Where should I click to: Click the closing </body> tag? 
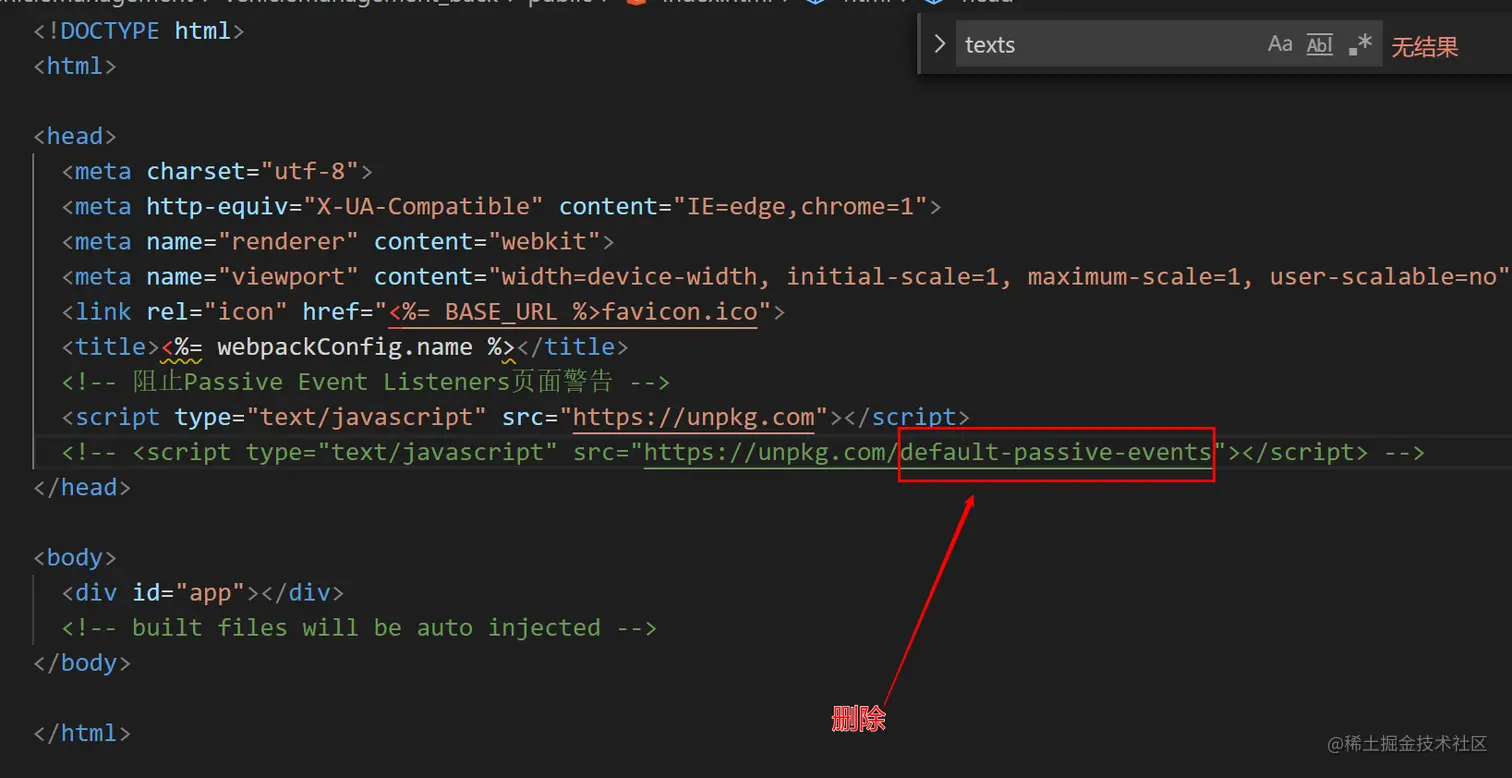[82, 663]
